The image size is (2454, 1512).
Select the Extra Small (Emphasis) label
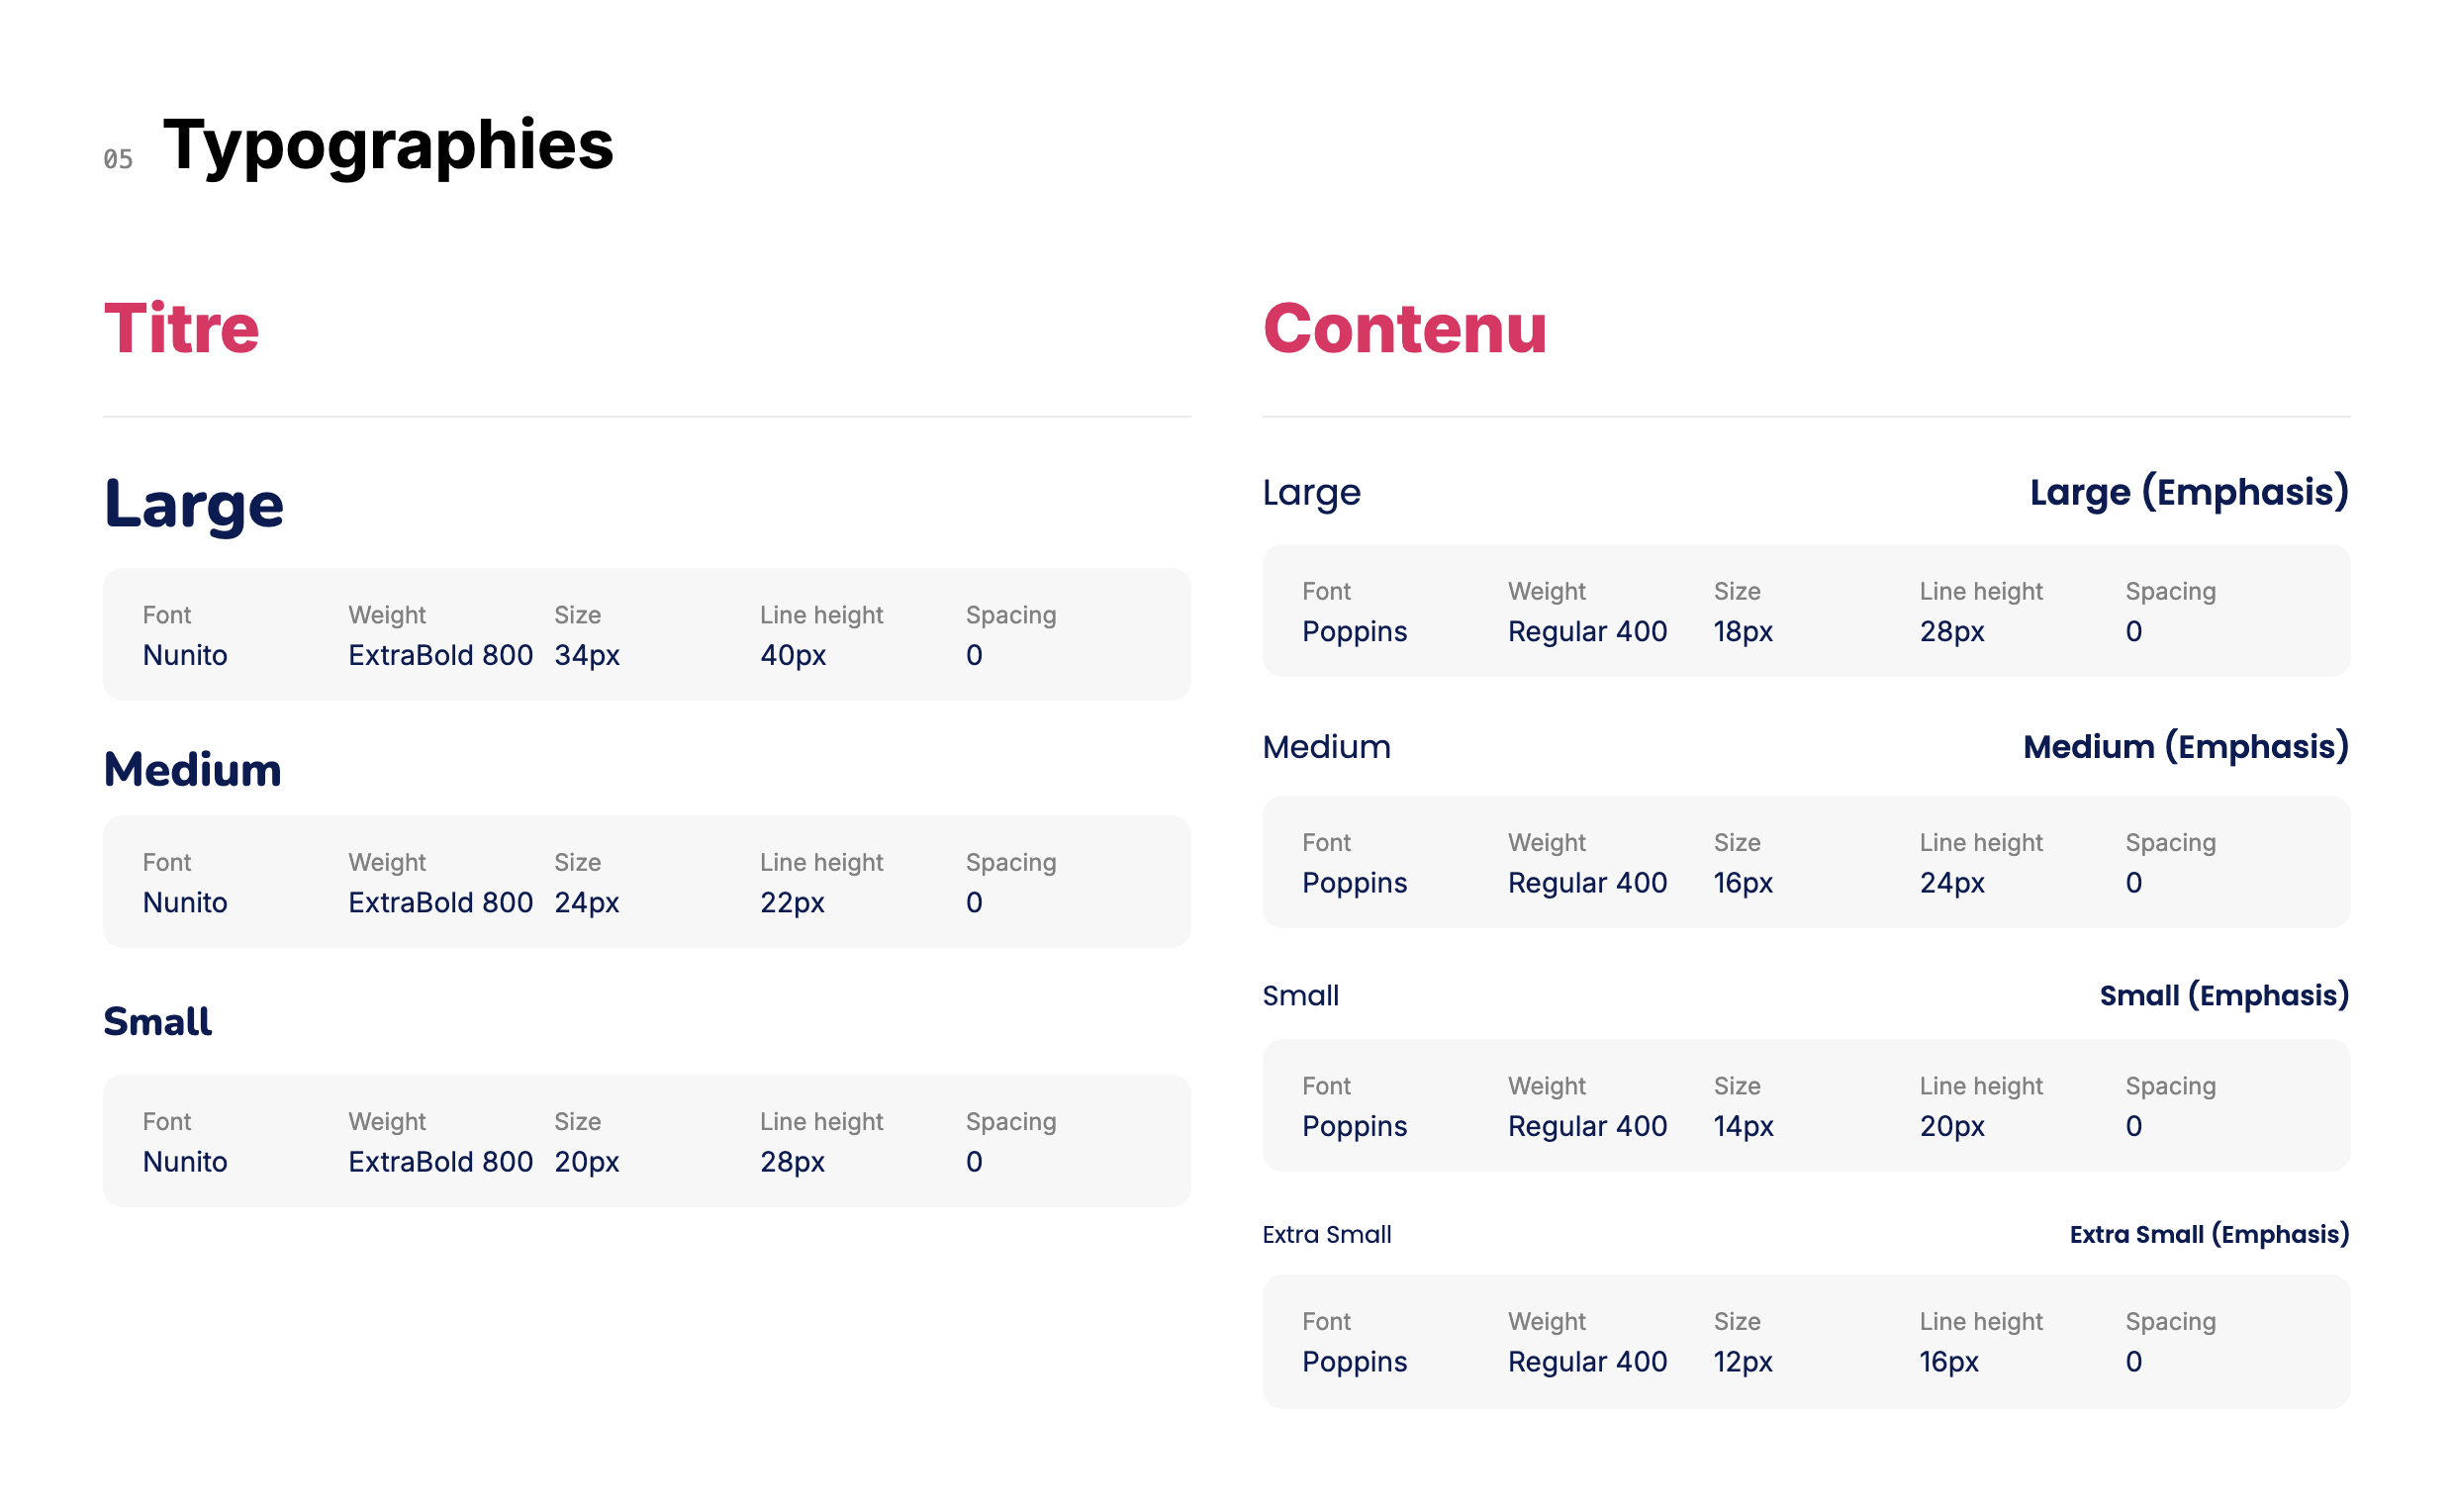tap(2209, 1234)
